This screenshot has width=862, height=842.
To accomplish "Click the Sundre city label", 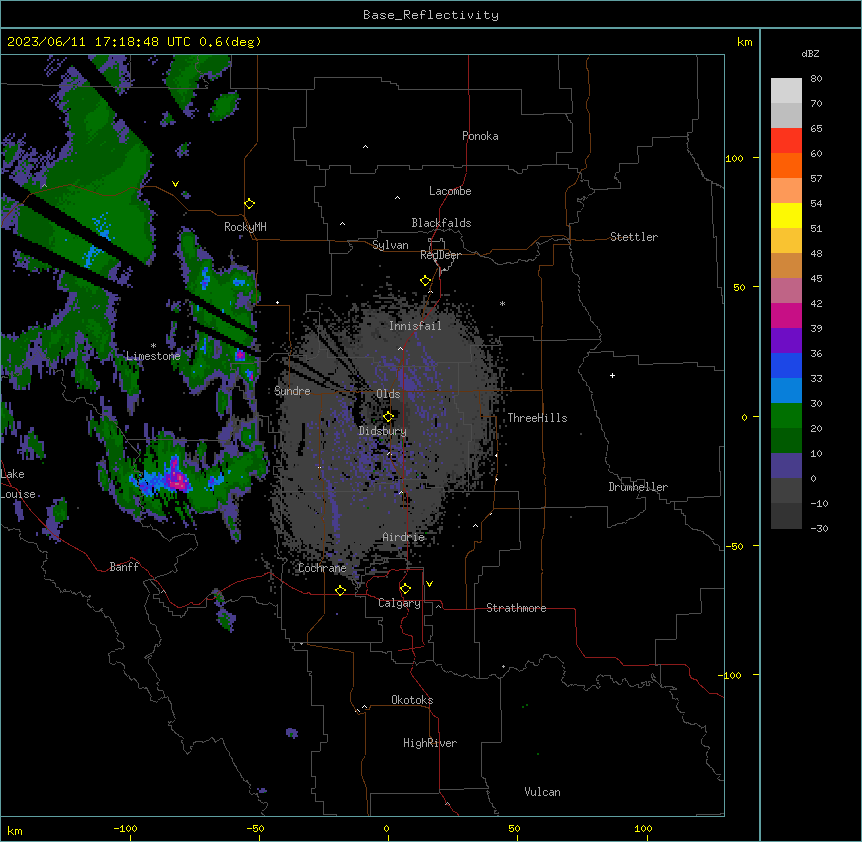I will 292,391.
